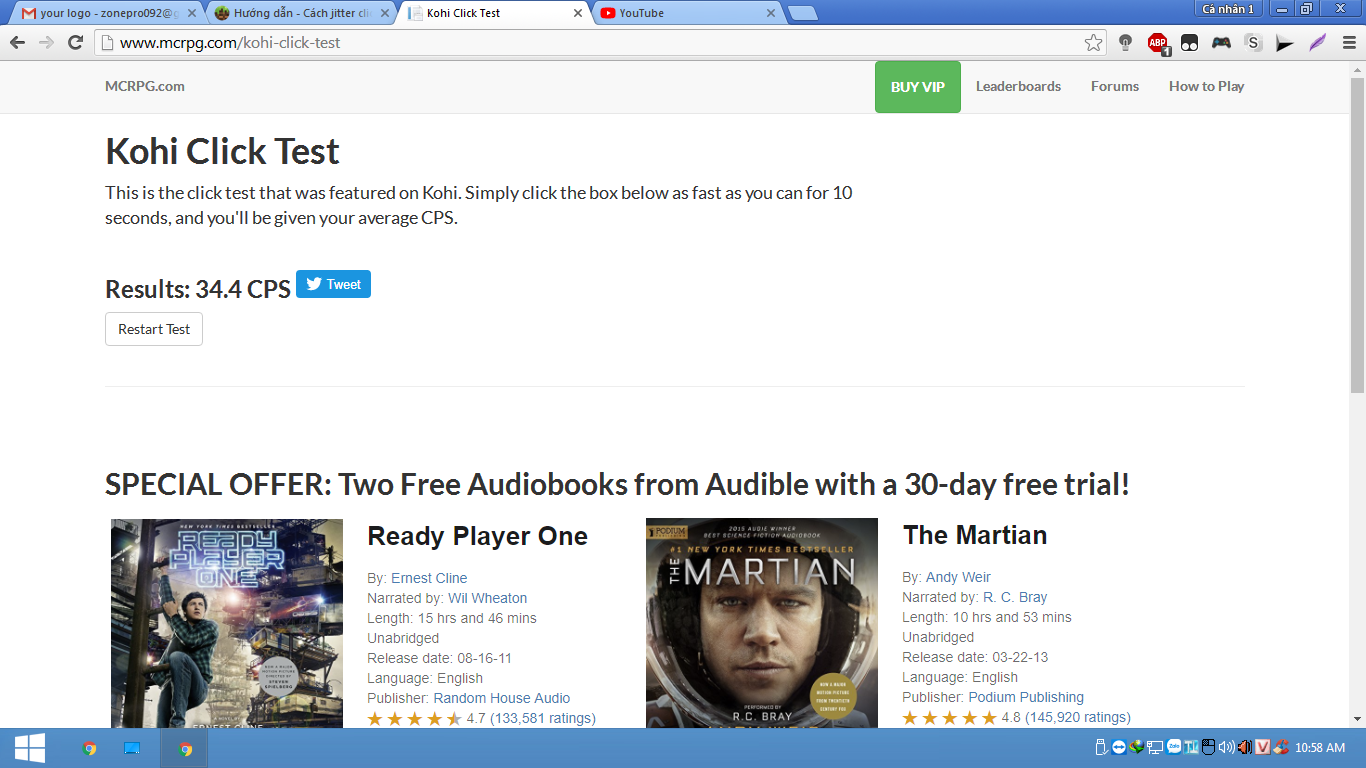Screen dimensions: 1366x768
Task: Click the gray S extension icon
Action: [1253, 43]
